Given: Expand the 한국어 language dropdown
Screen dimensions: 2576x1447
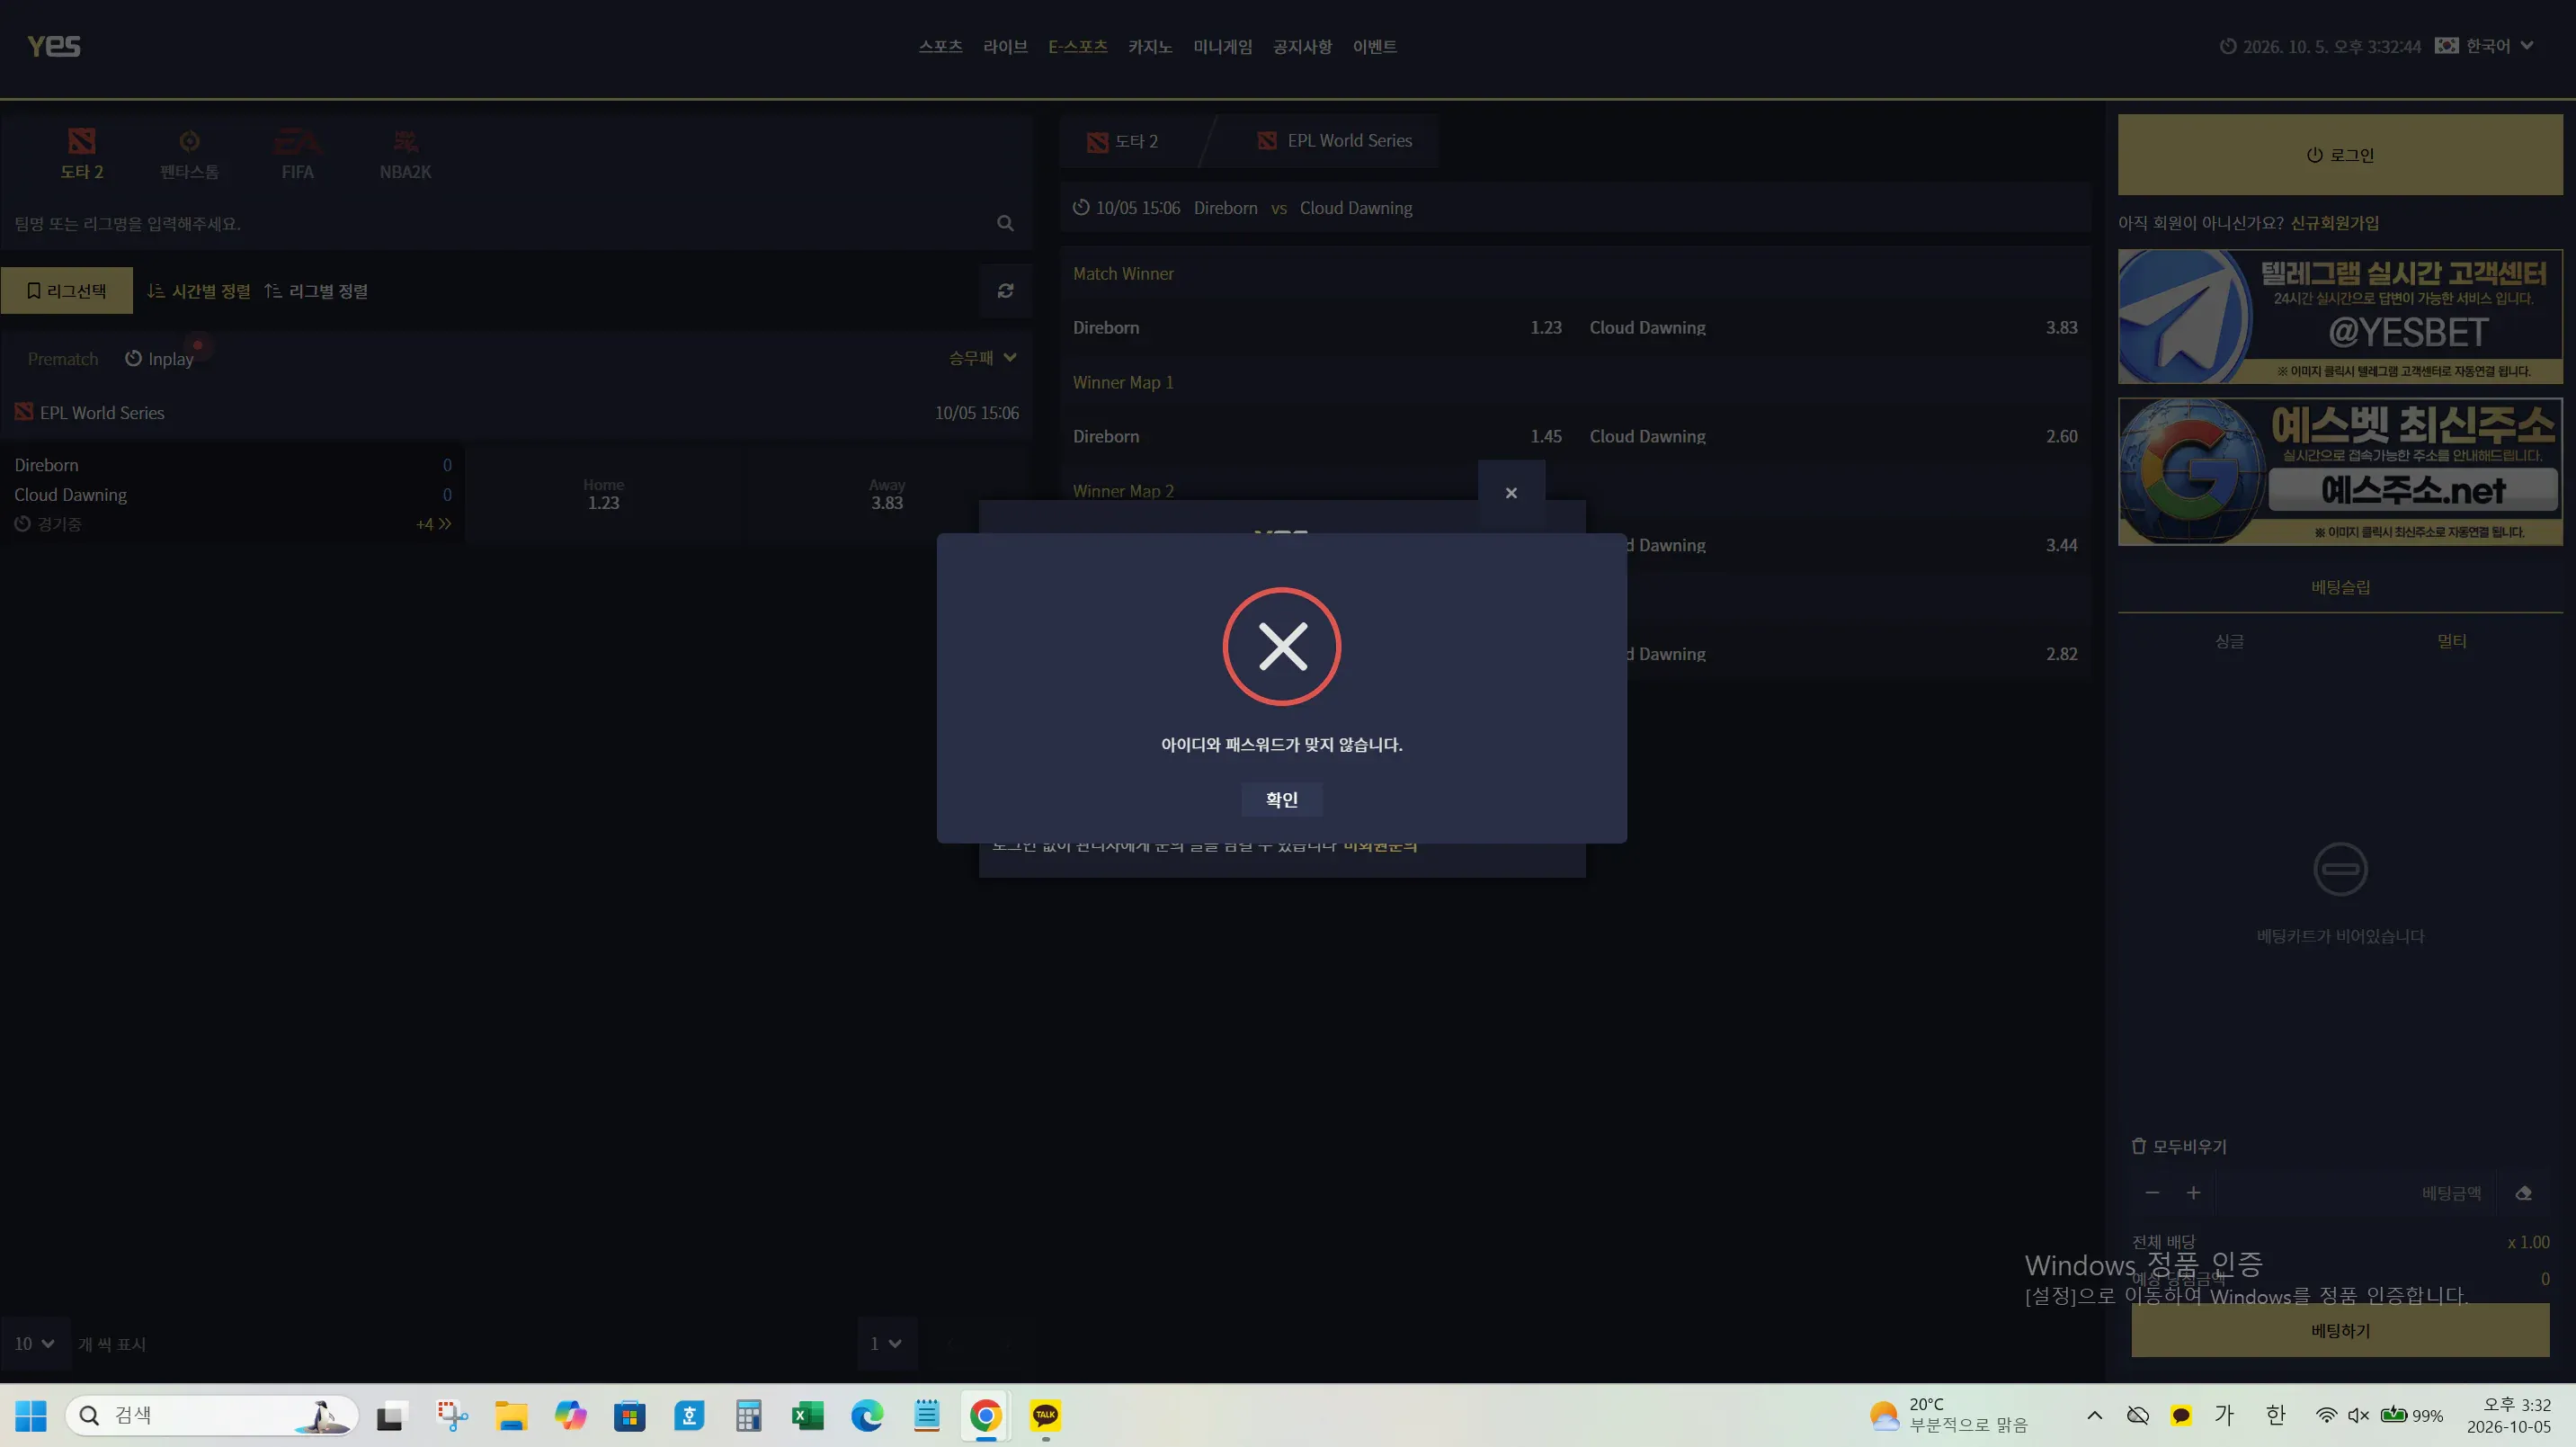Looking at the screenshot, I should click(x=2484, y=46).
